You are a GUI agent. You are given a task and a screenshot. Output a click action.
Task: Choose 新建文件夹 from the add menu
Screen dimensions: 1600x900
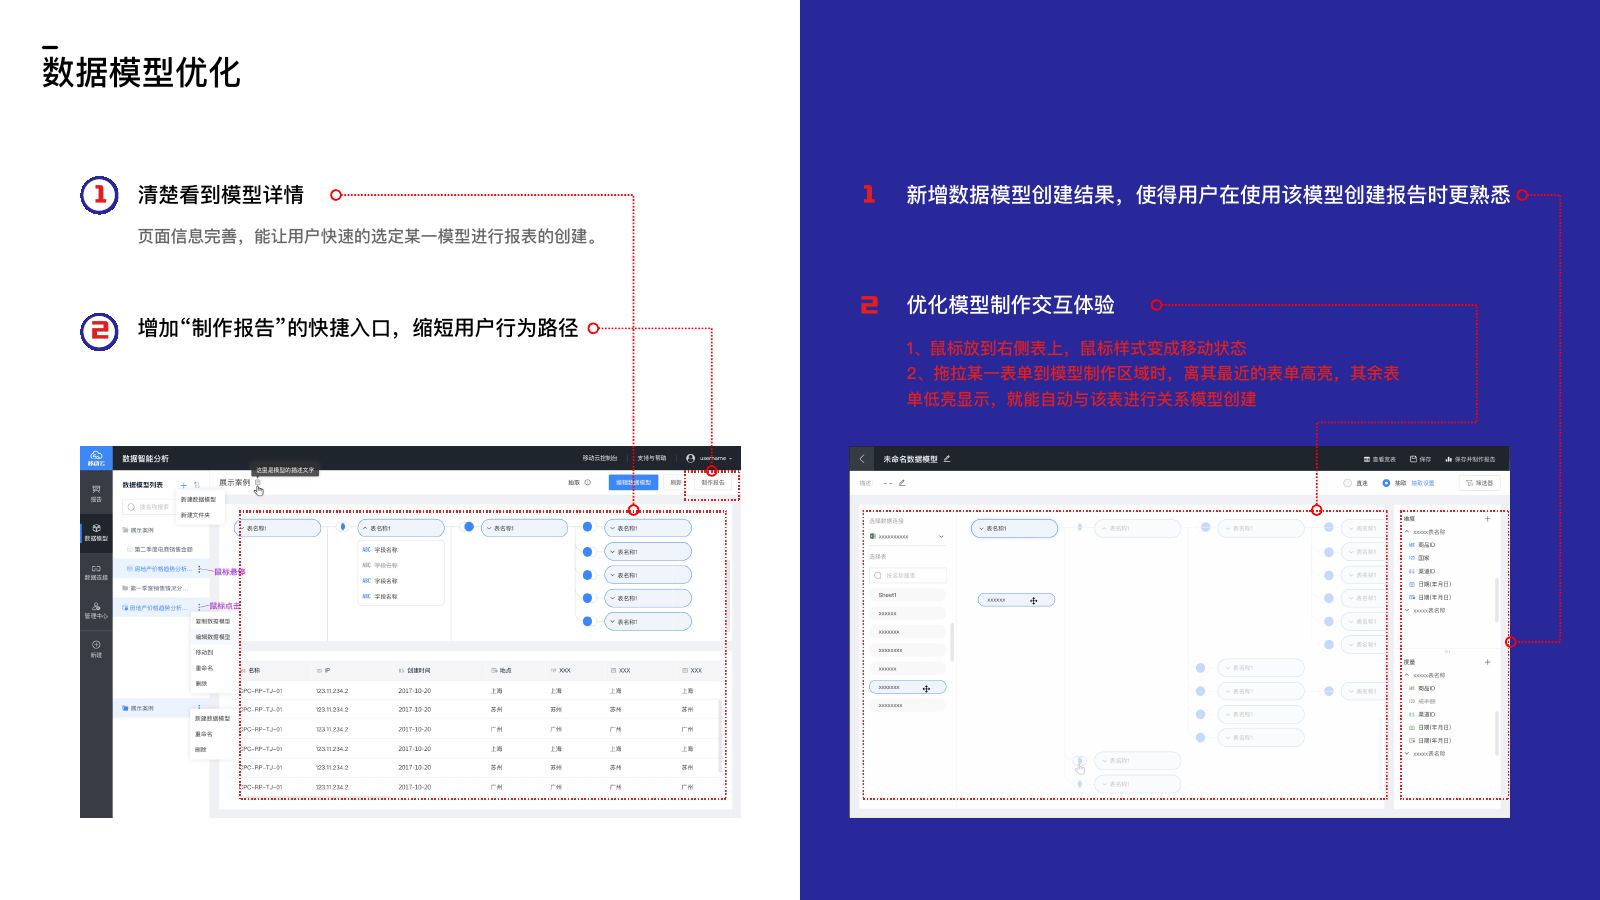[x=195, y=515]
